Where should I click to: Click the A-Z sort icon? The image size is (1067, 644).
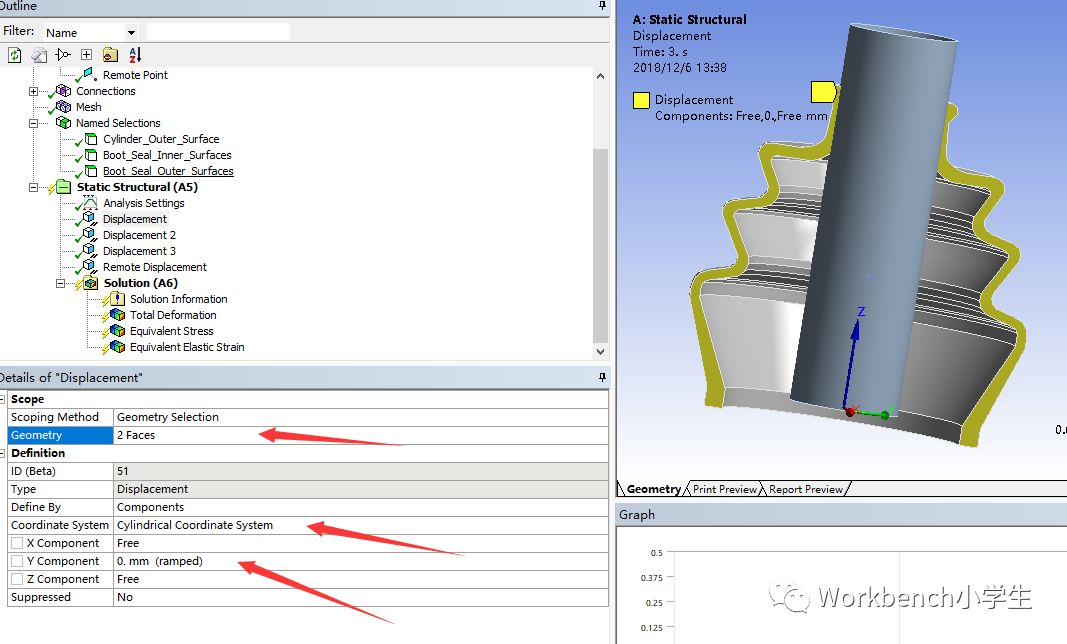tap(135, 54)
